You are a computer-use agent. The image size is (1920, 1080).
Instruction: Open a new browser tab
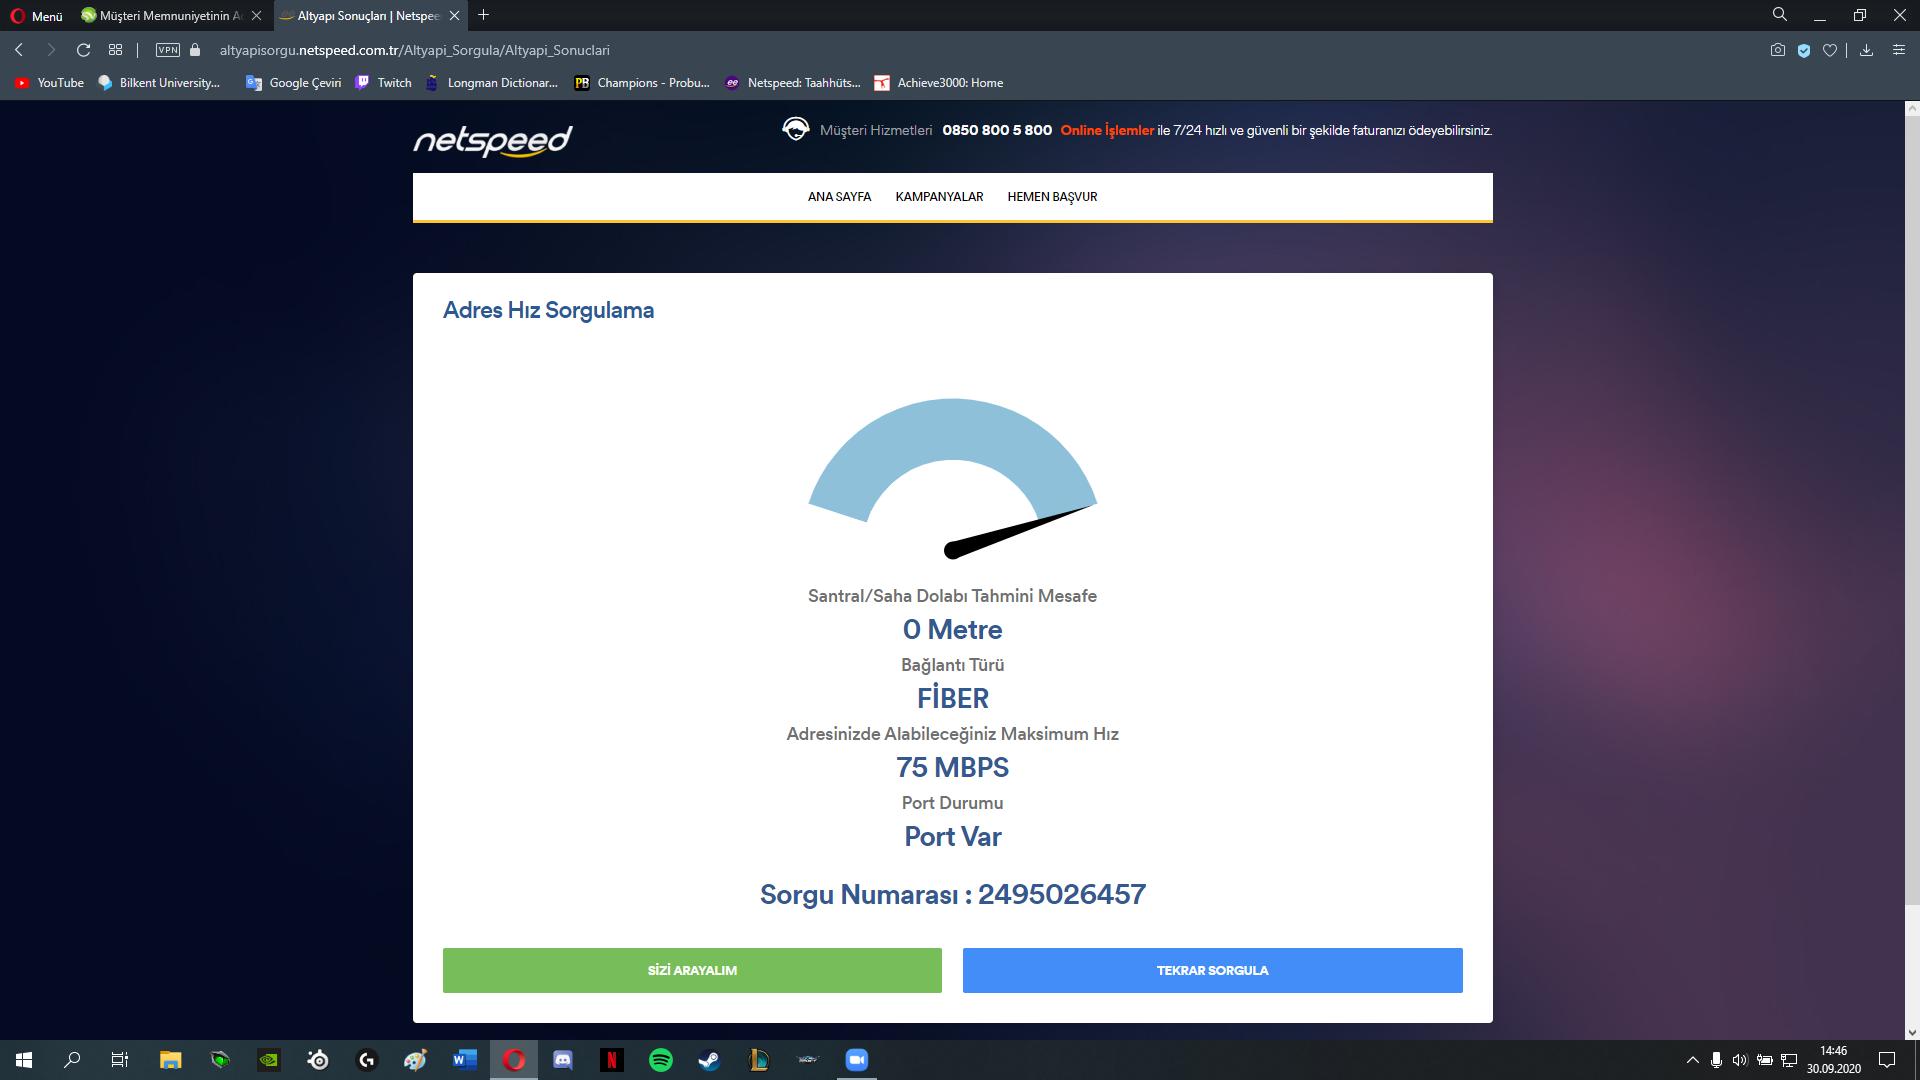484,15
